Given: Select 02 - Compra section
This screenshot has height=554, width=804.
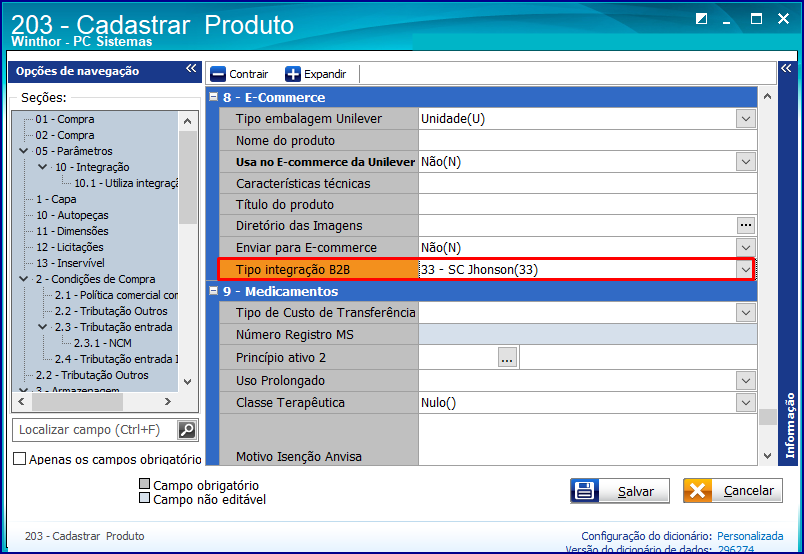Looking at the screenshot, I should coord(65,135).
